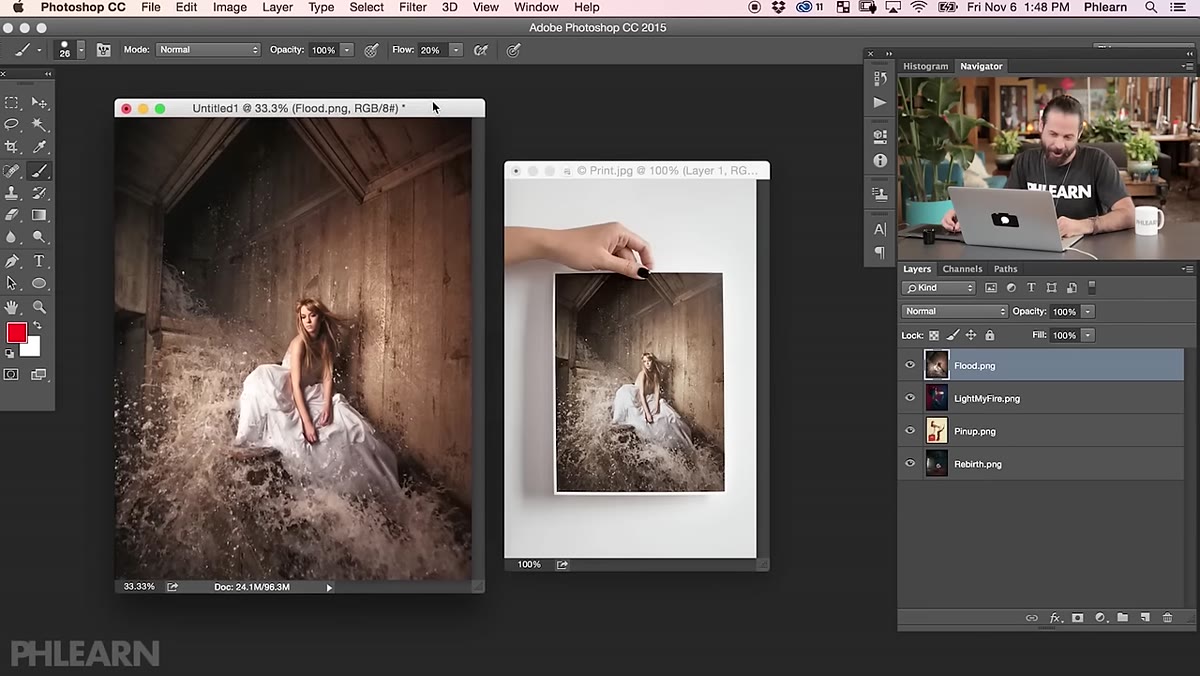Open the Flow value dropdown
The width and height of the screenshot is (1200, 676).
click(456, 50)
